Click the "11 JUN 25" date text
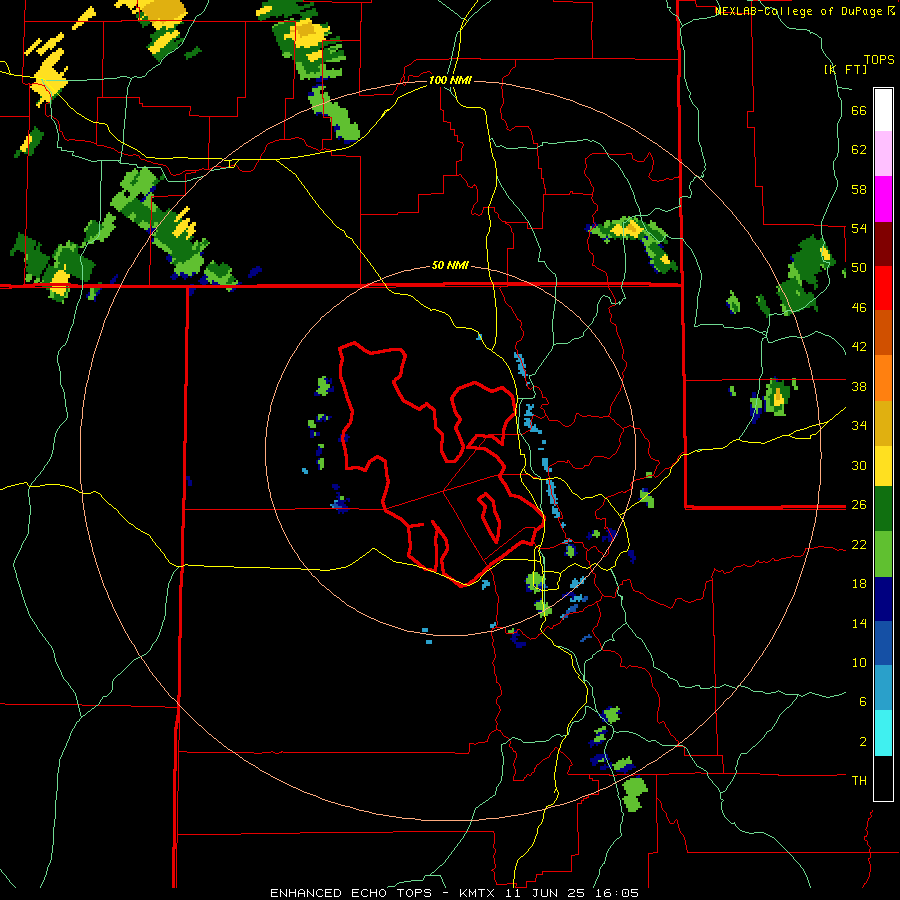The height and width of the screenshot is (900, 900). pos(544,893)
